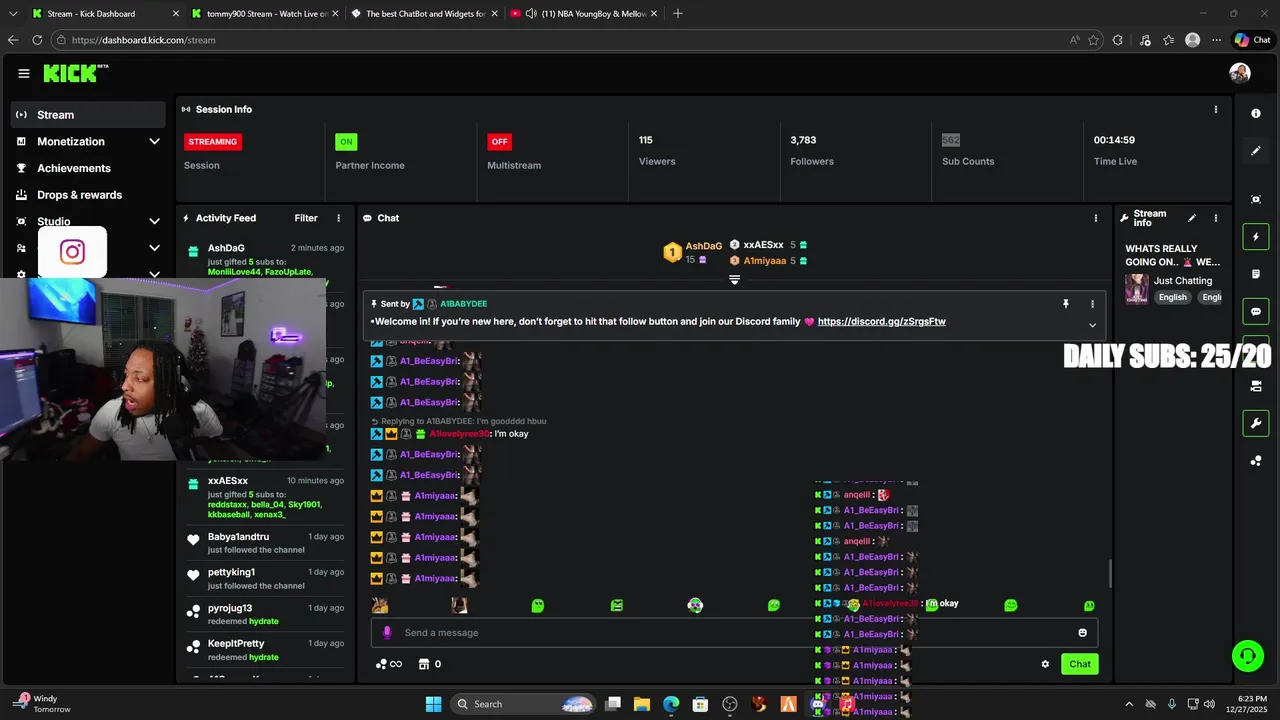The height and width of the screenshot is (720, 1280).
Task: Open the discord.gg invite link
Action: pyautogui.click(x=881, y=322)
